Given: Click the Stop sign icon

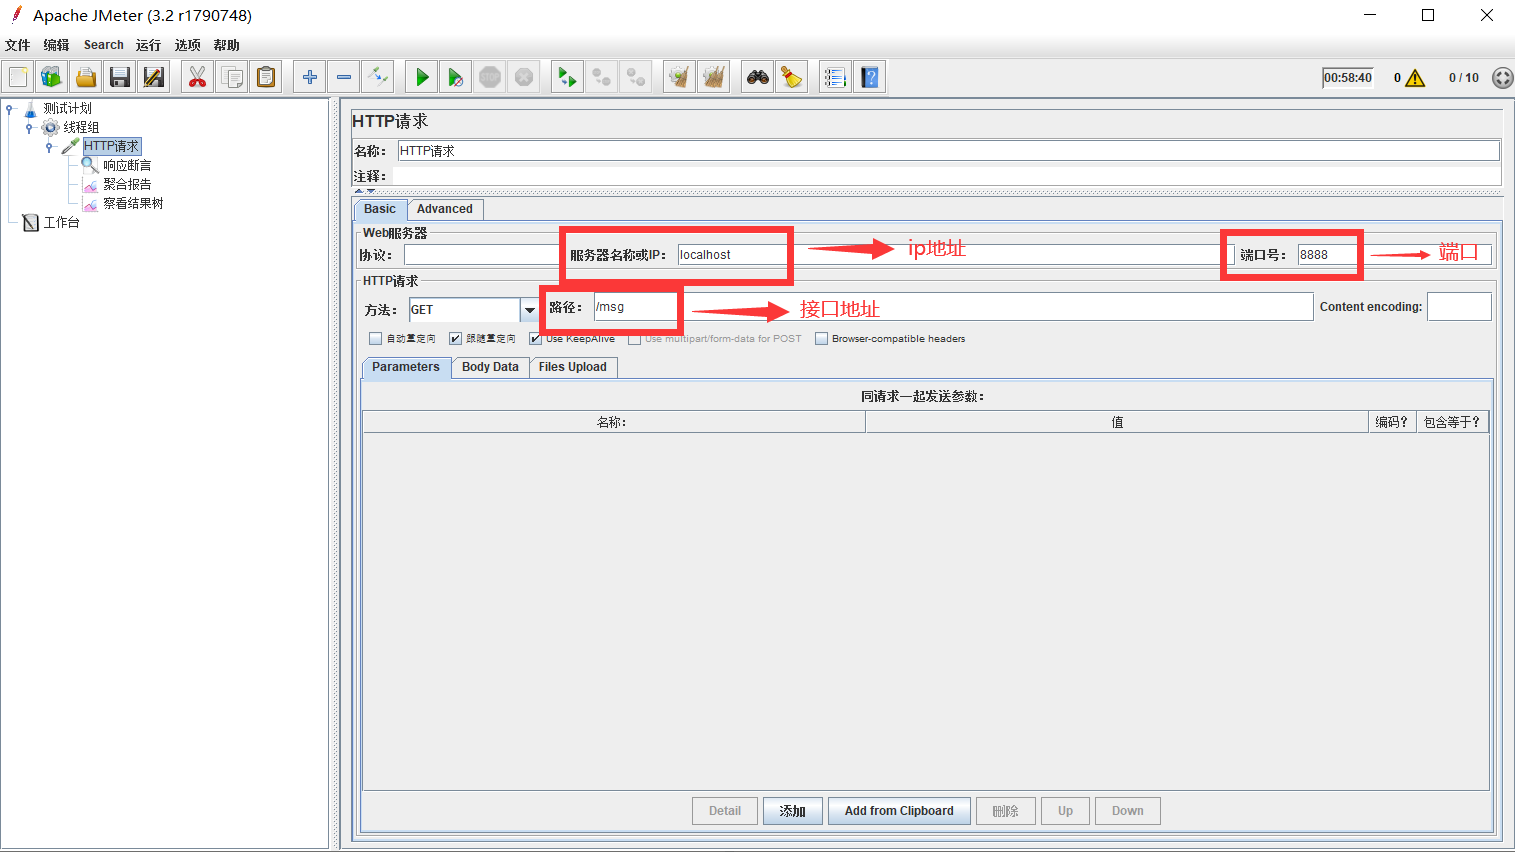Looking at the screenshot, I should tap(490, 77).
